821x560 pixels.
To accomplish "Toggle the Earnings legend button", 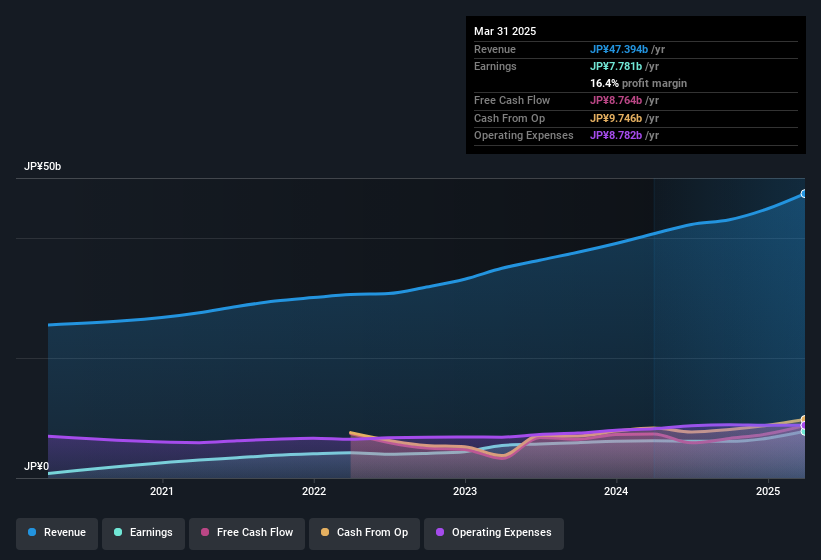I will (x=143, y=533).
